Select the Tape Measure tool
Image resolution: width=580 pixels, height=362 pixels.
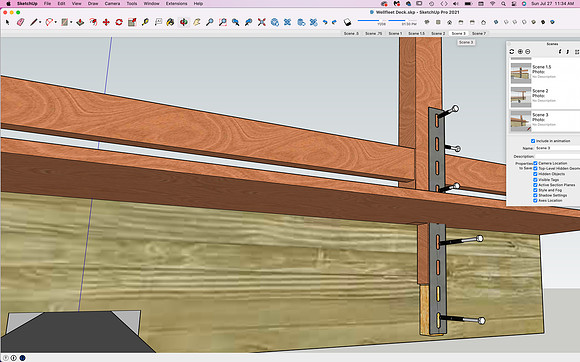(145, 23)
